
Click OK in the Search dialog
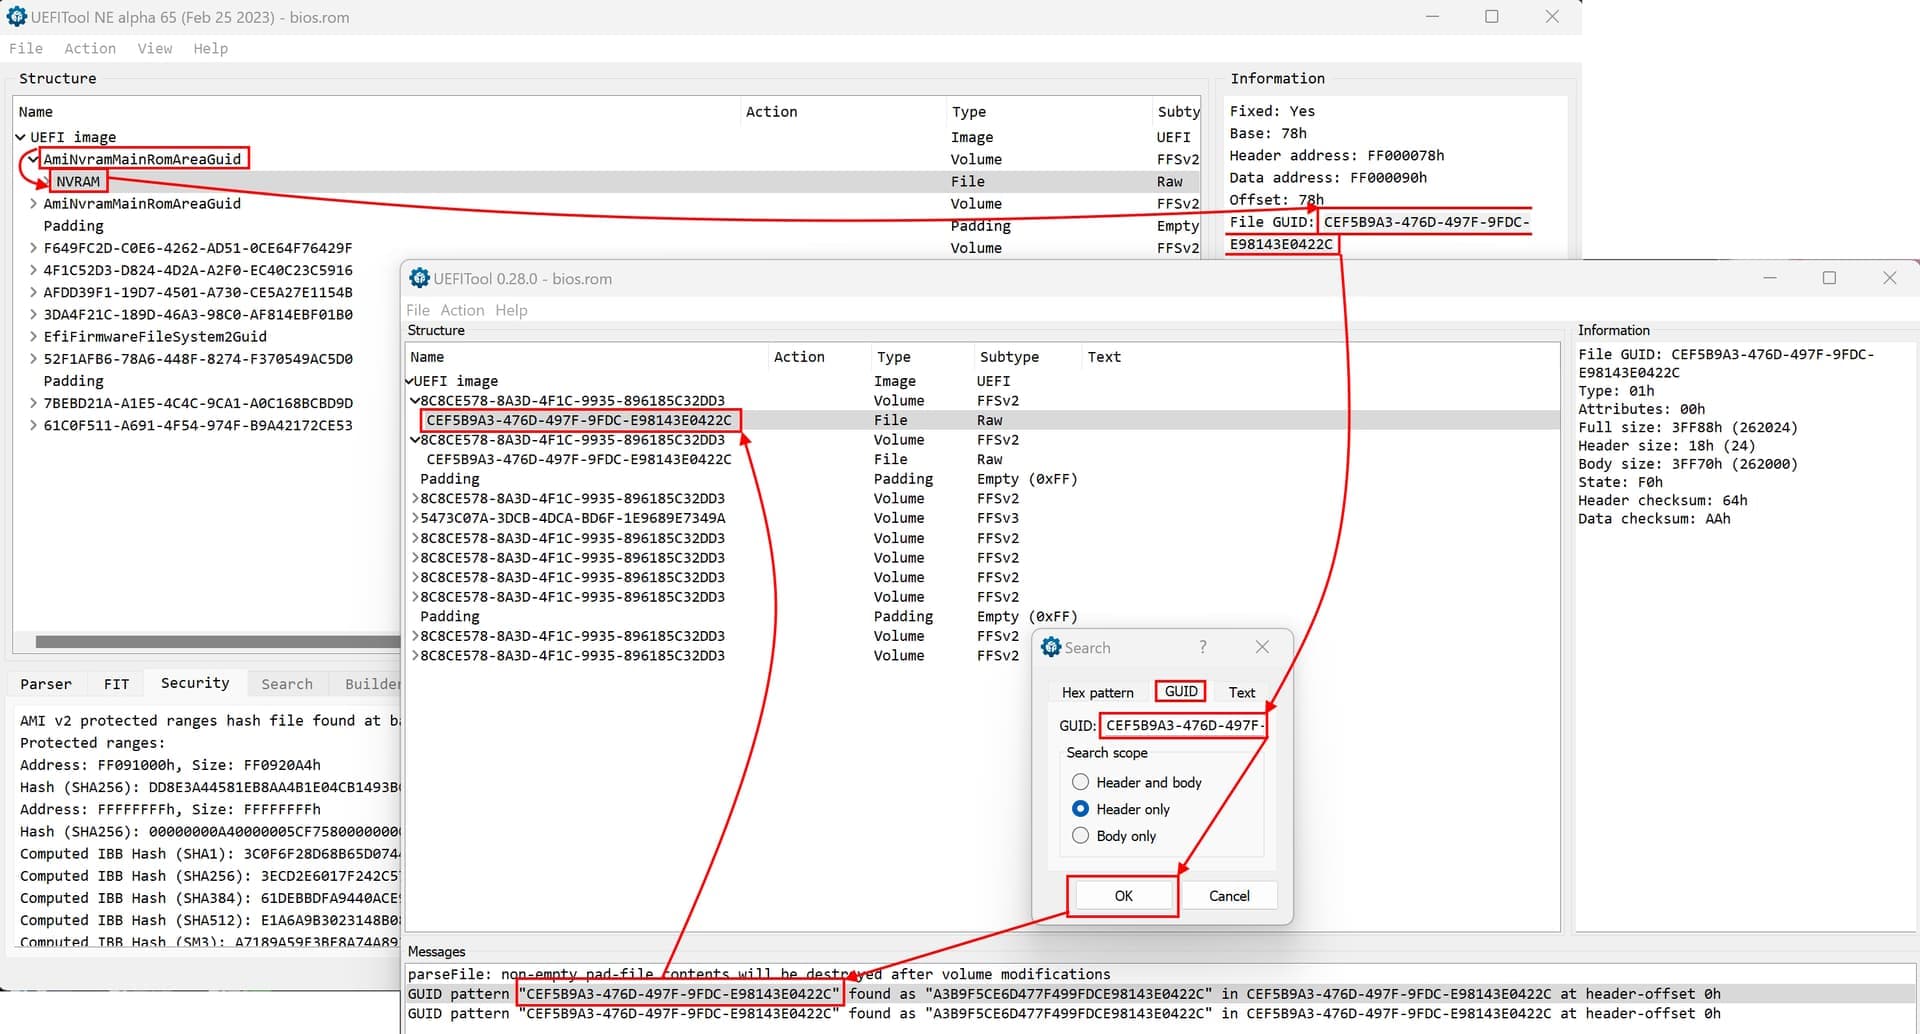pyautogui.click(x=1123, y=896)
